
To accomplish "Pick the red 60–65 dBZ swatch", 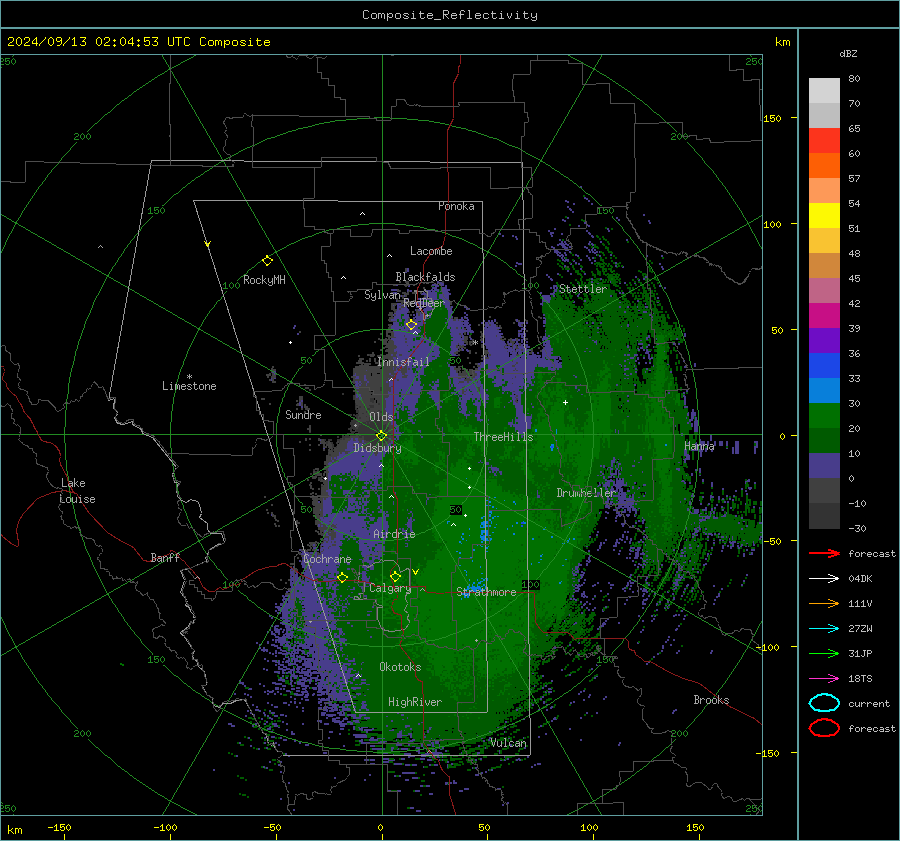I will [824, 141].
